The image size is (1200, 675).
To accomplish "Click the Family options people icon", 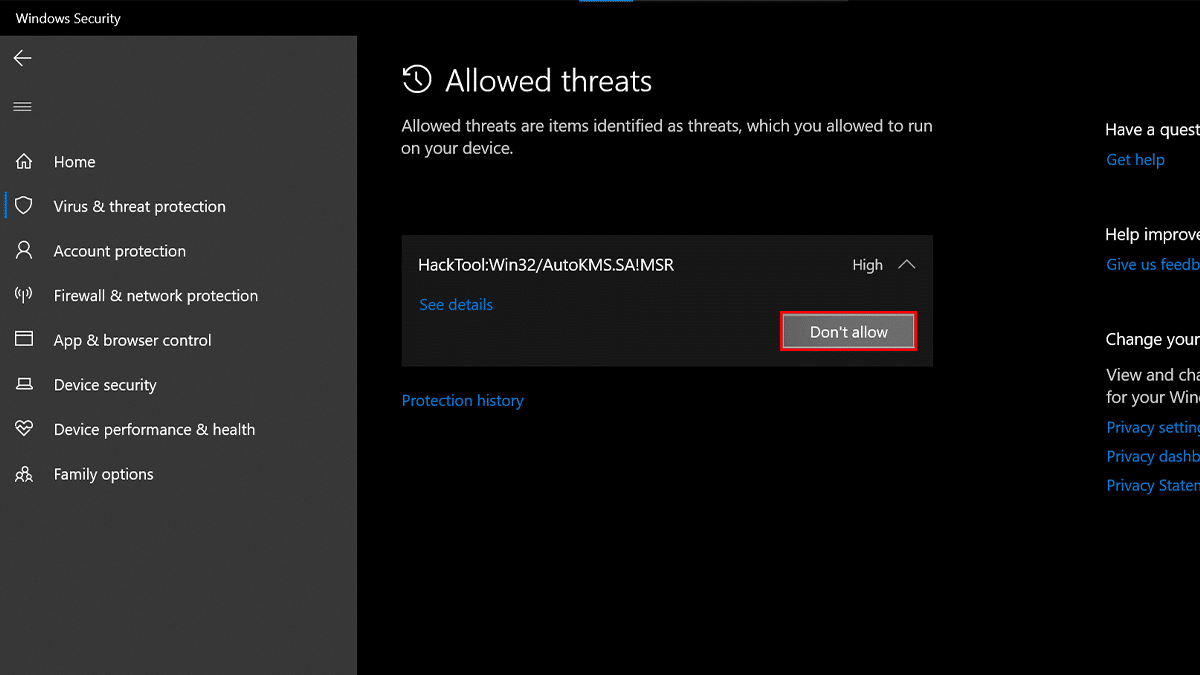I will tap(24, 474).
